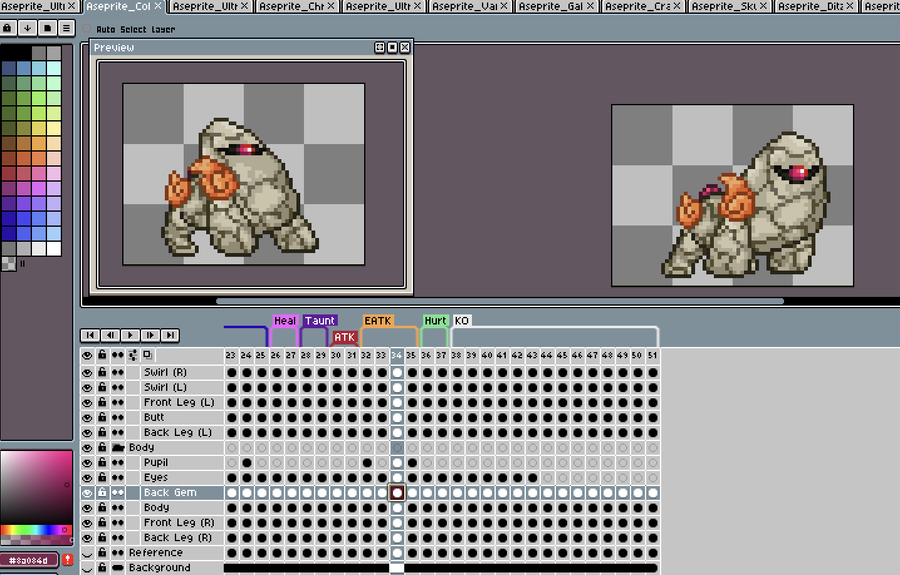
Task: Click the Hurt animation tag
Action: [435, 321]
